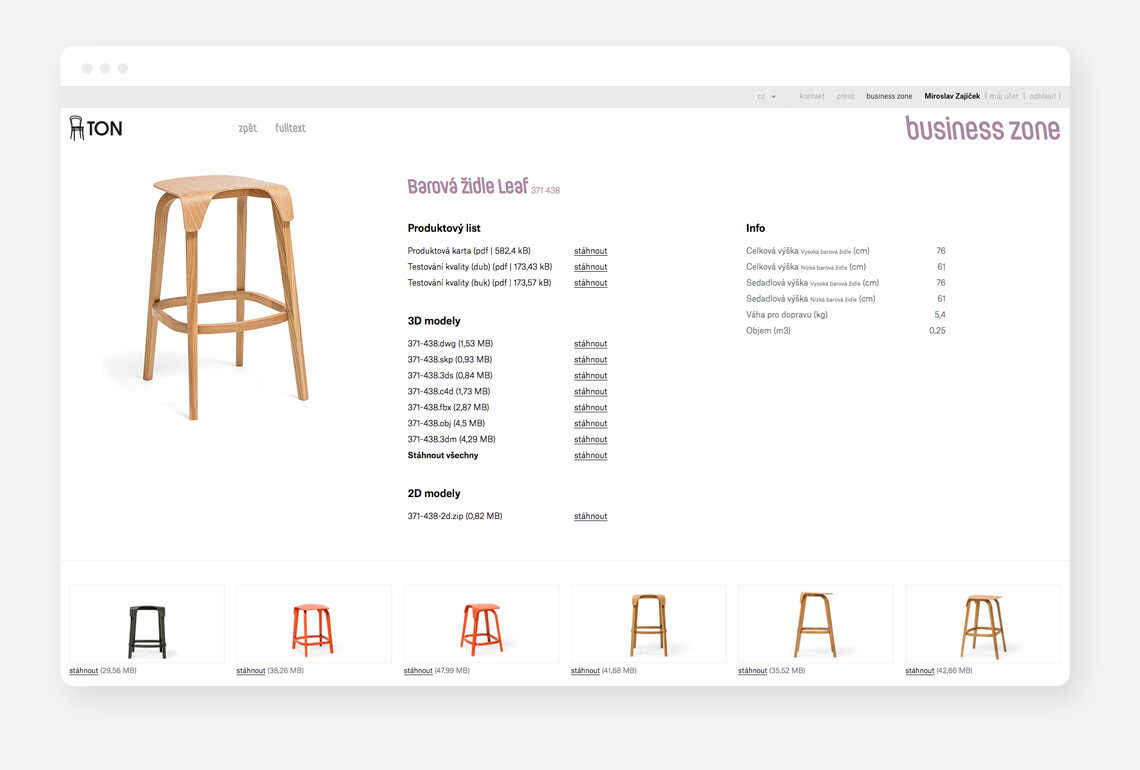Screen dimensions: 1140x770
Task: Click the TON chair logo
Action: pyautogui.click(x=96, y=128)
